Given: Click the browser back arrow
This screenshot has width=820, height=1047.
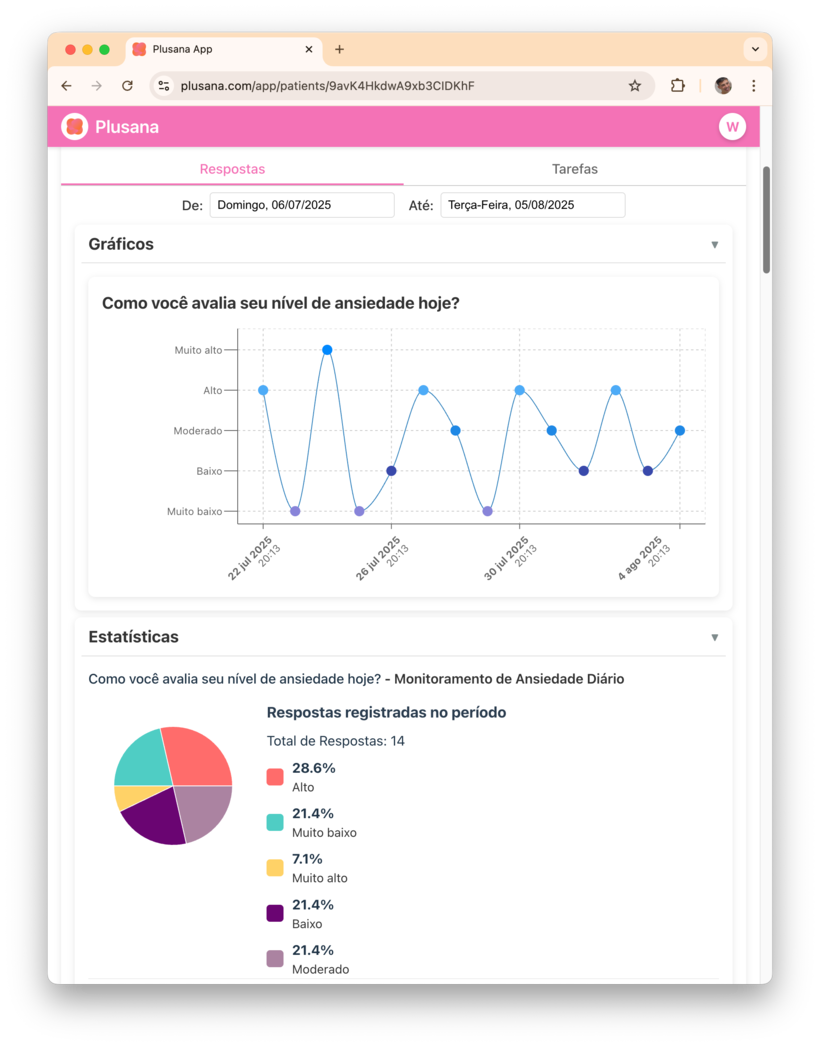Looking at the screenshot, I should pyautogui.click(x=67, y=86).
